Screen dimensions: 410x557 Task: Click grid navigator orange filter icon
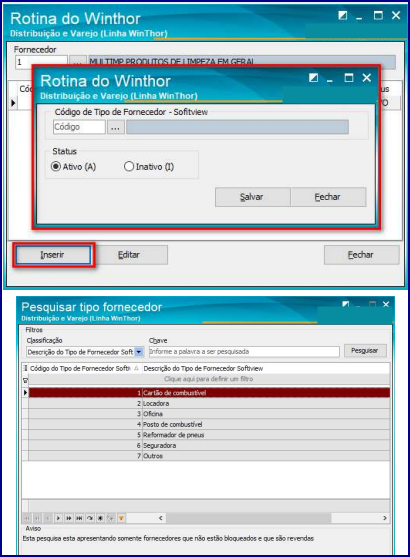pyautogui.click(x=122, y=518)
